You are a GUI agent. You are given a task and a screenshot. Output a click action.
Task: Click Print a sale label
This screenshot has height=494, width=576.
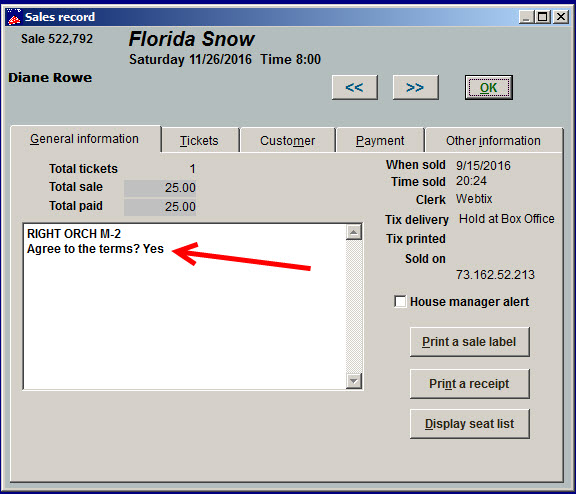click(469, 342)
